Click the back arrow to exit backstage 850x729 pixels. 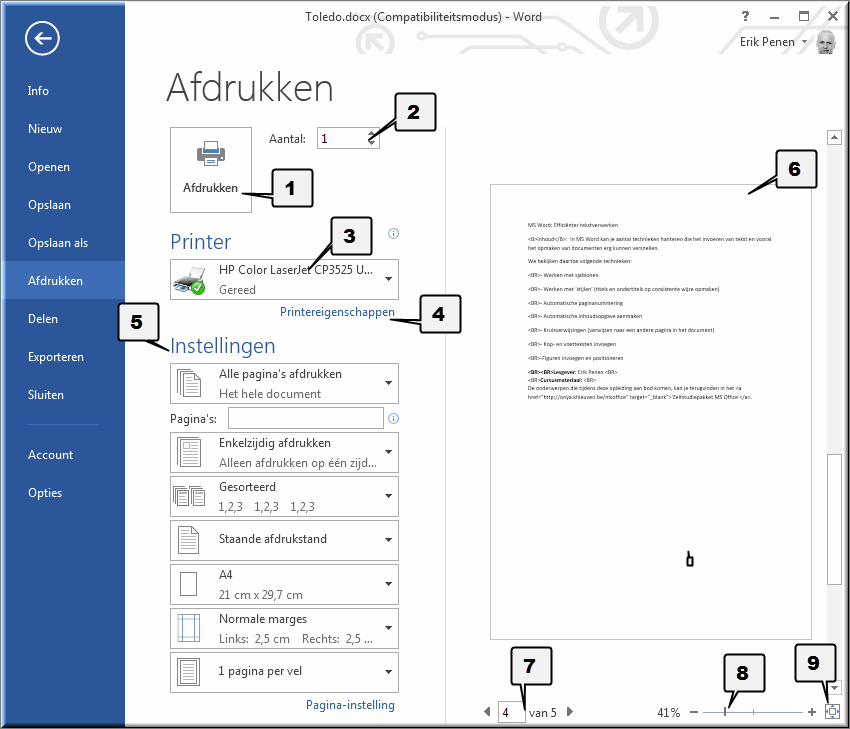pos(43,38)
